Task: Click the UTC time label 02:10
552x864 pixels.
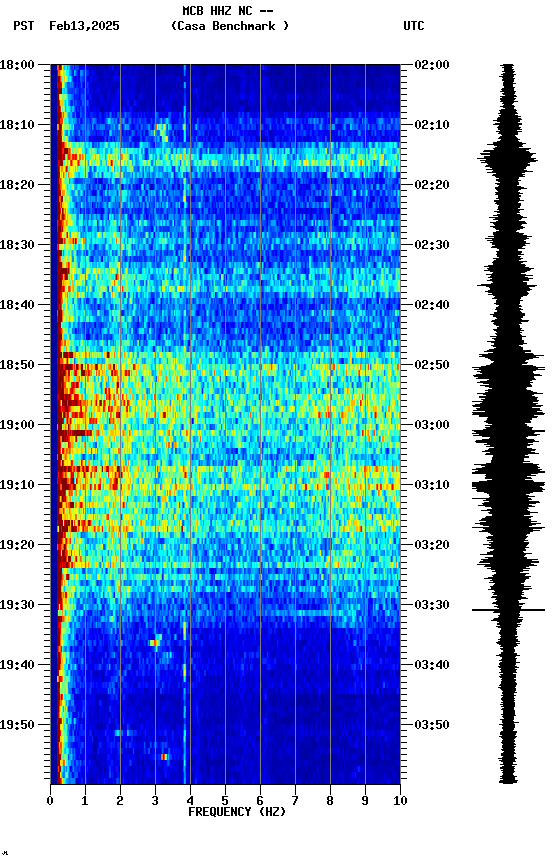Action: pyautogui.click(x=431, y=125)
